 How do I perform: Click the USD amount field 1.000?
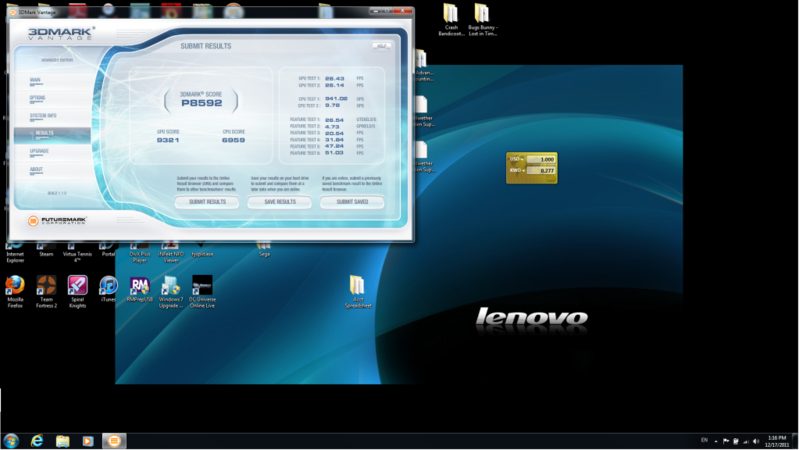pos(541,160)
